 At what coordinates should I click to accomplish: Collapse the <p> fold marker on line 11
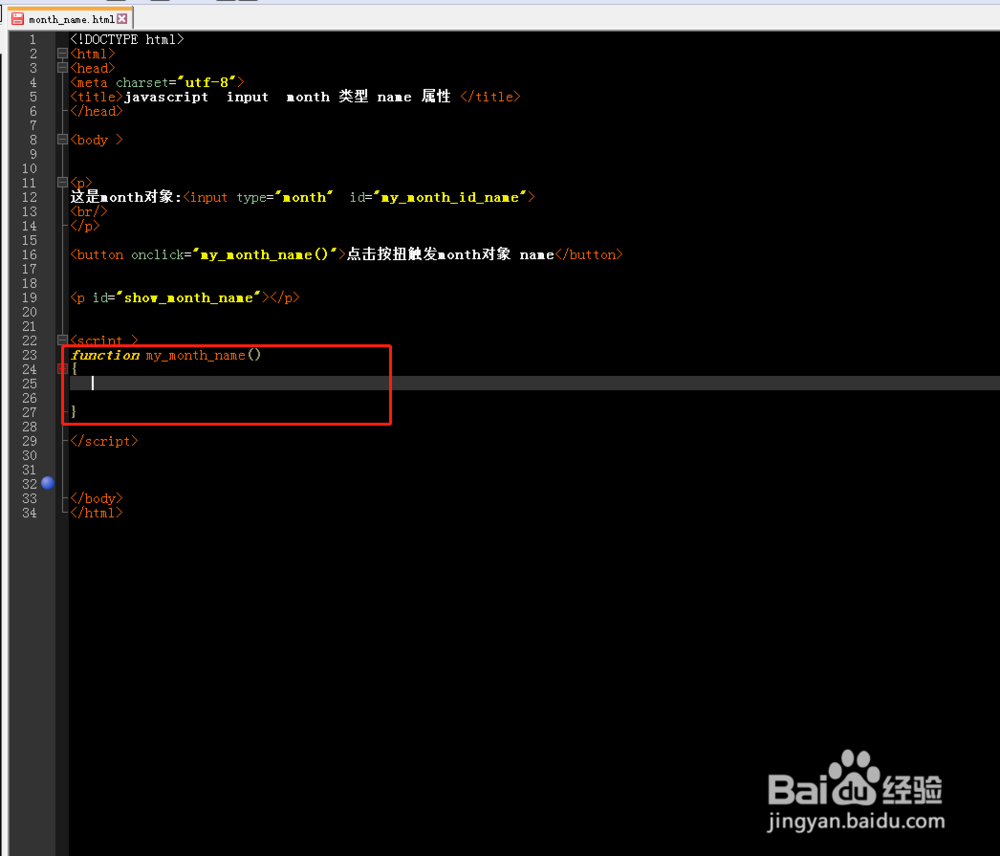(62, 182)
